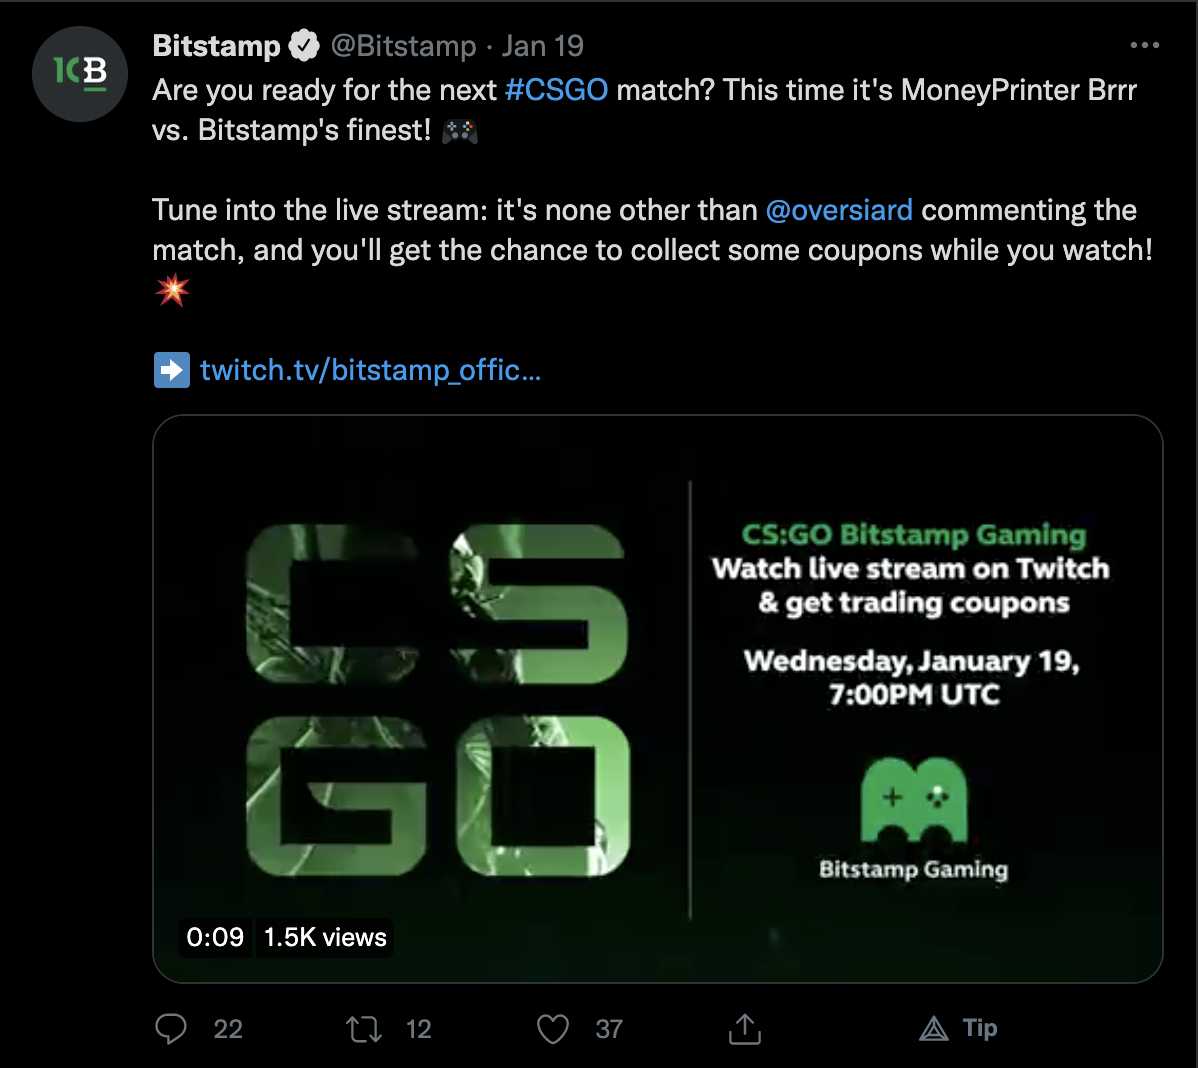Click the 1.5K views label

point(325,937)
